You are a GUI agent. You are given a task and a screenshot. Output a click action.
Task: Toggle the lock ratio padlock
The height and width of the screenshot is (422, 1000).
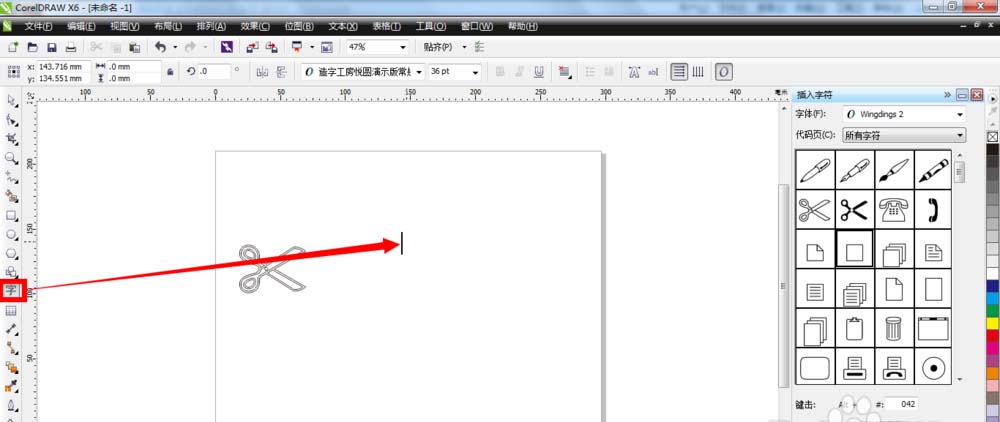pyautogui.click(x=170, y=72)
